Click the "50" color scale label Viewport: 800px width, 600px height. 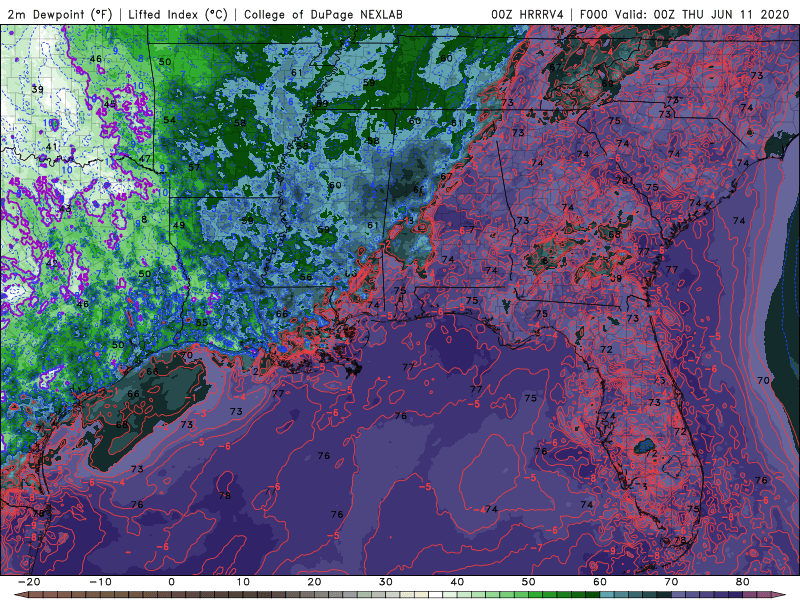point(529,582)
